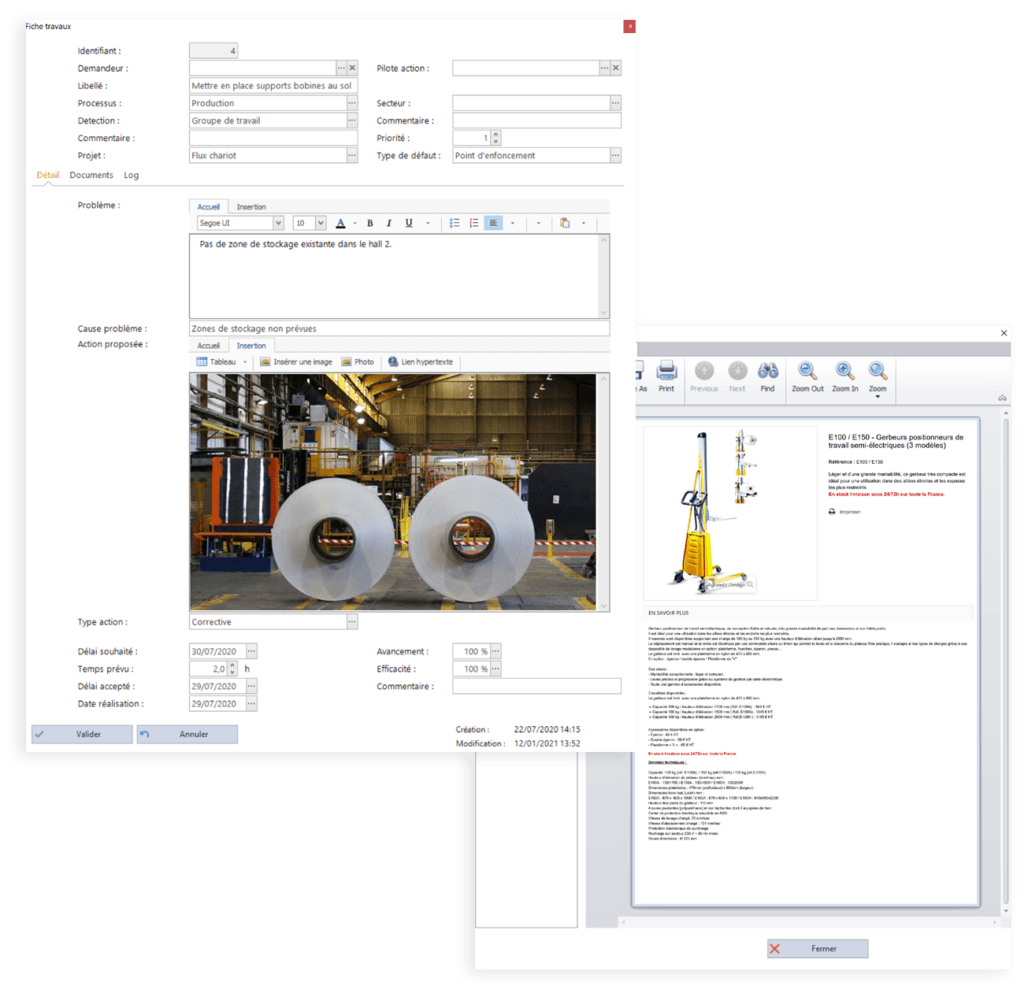Clear the Pilote action field with X

(616, 68)
